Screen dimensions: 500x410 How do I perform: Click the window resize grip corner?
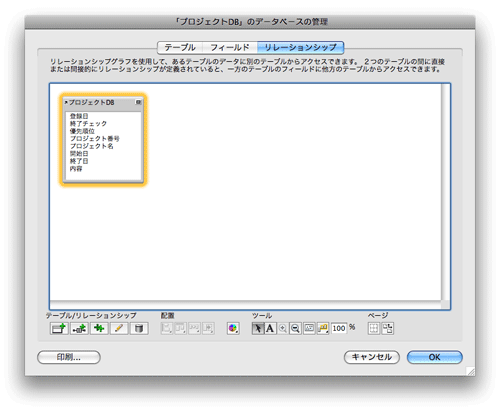(470, 371)
